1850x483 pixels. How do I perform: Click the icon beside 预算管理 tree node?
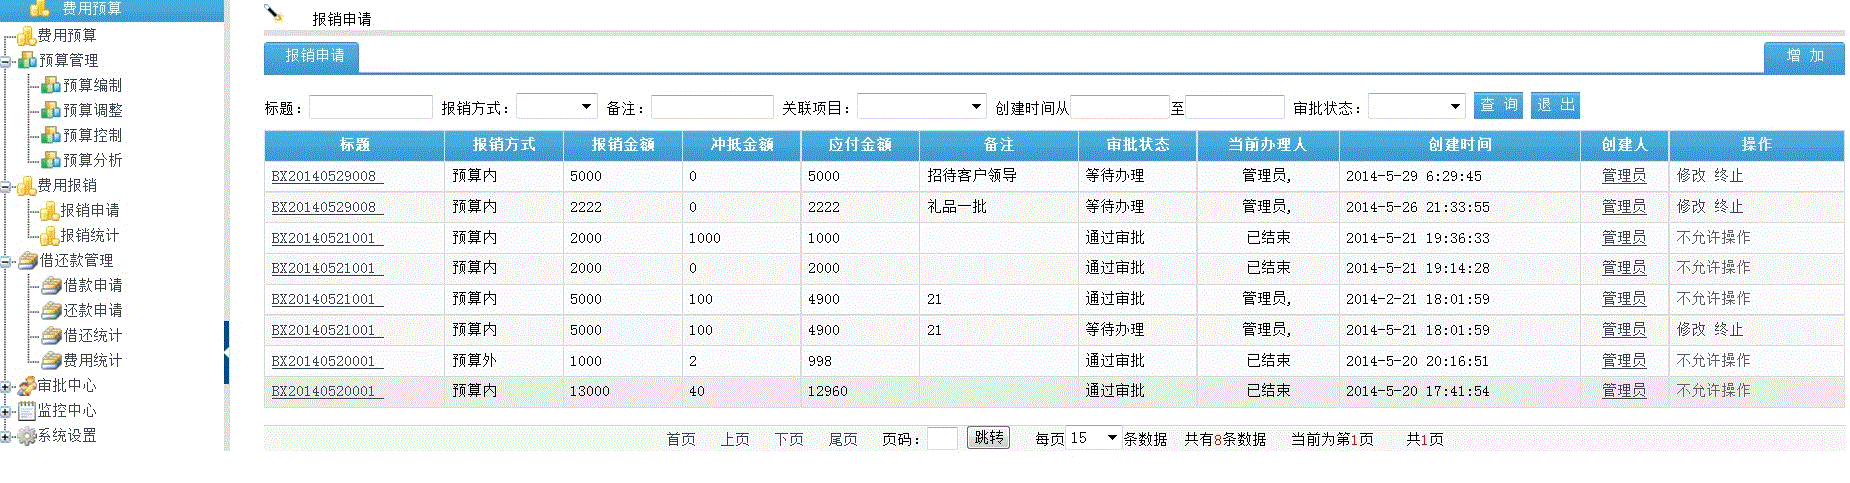coord(27,60)
